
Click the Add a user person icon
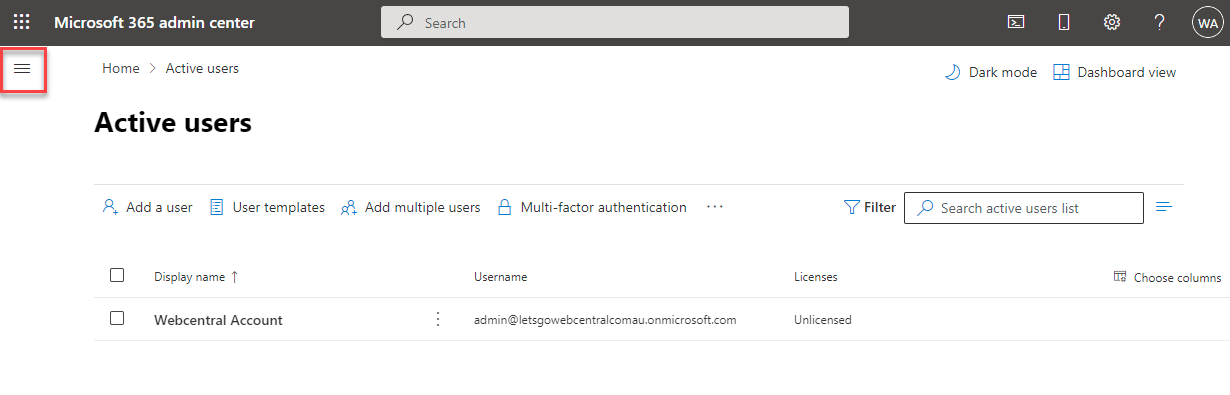pos(111,207)
